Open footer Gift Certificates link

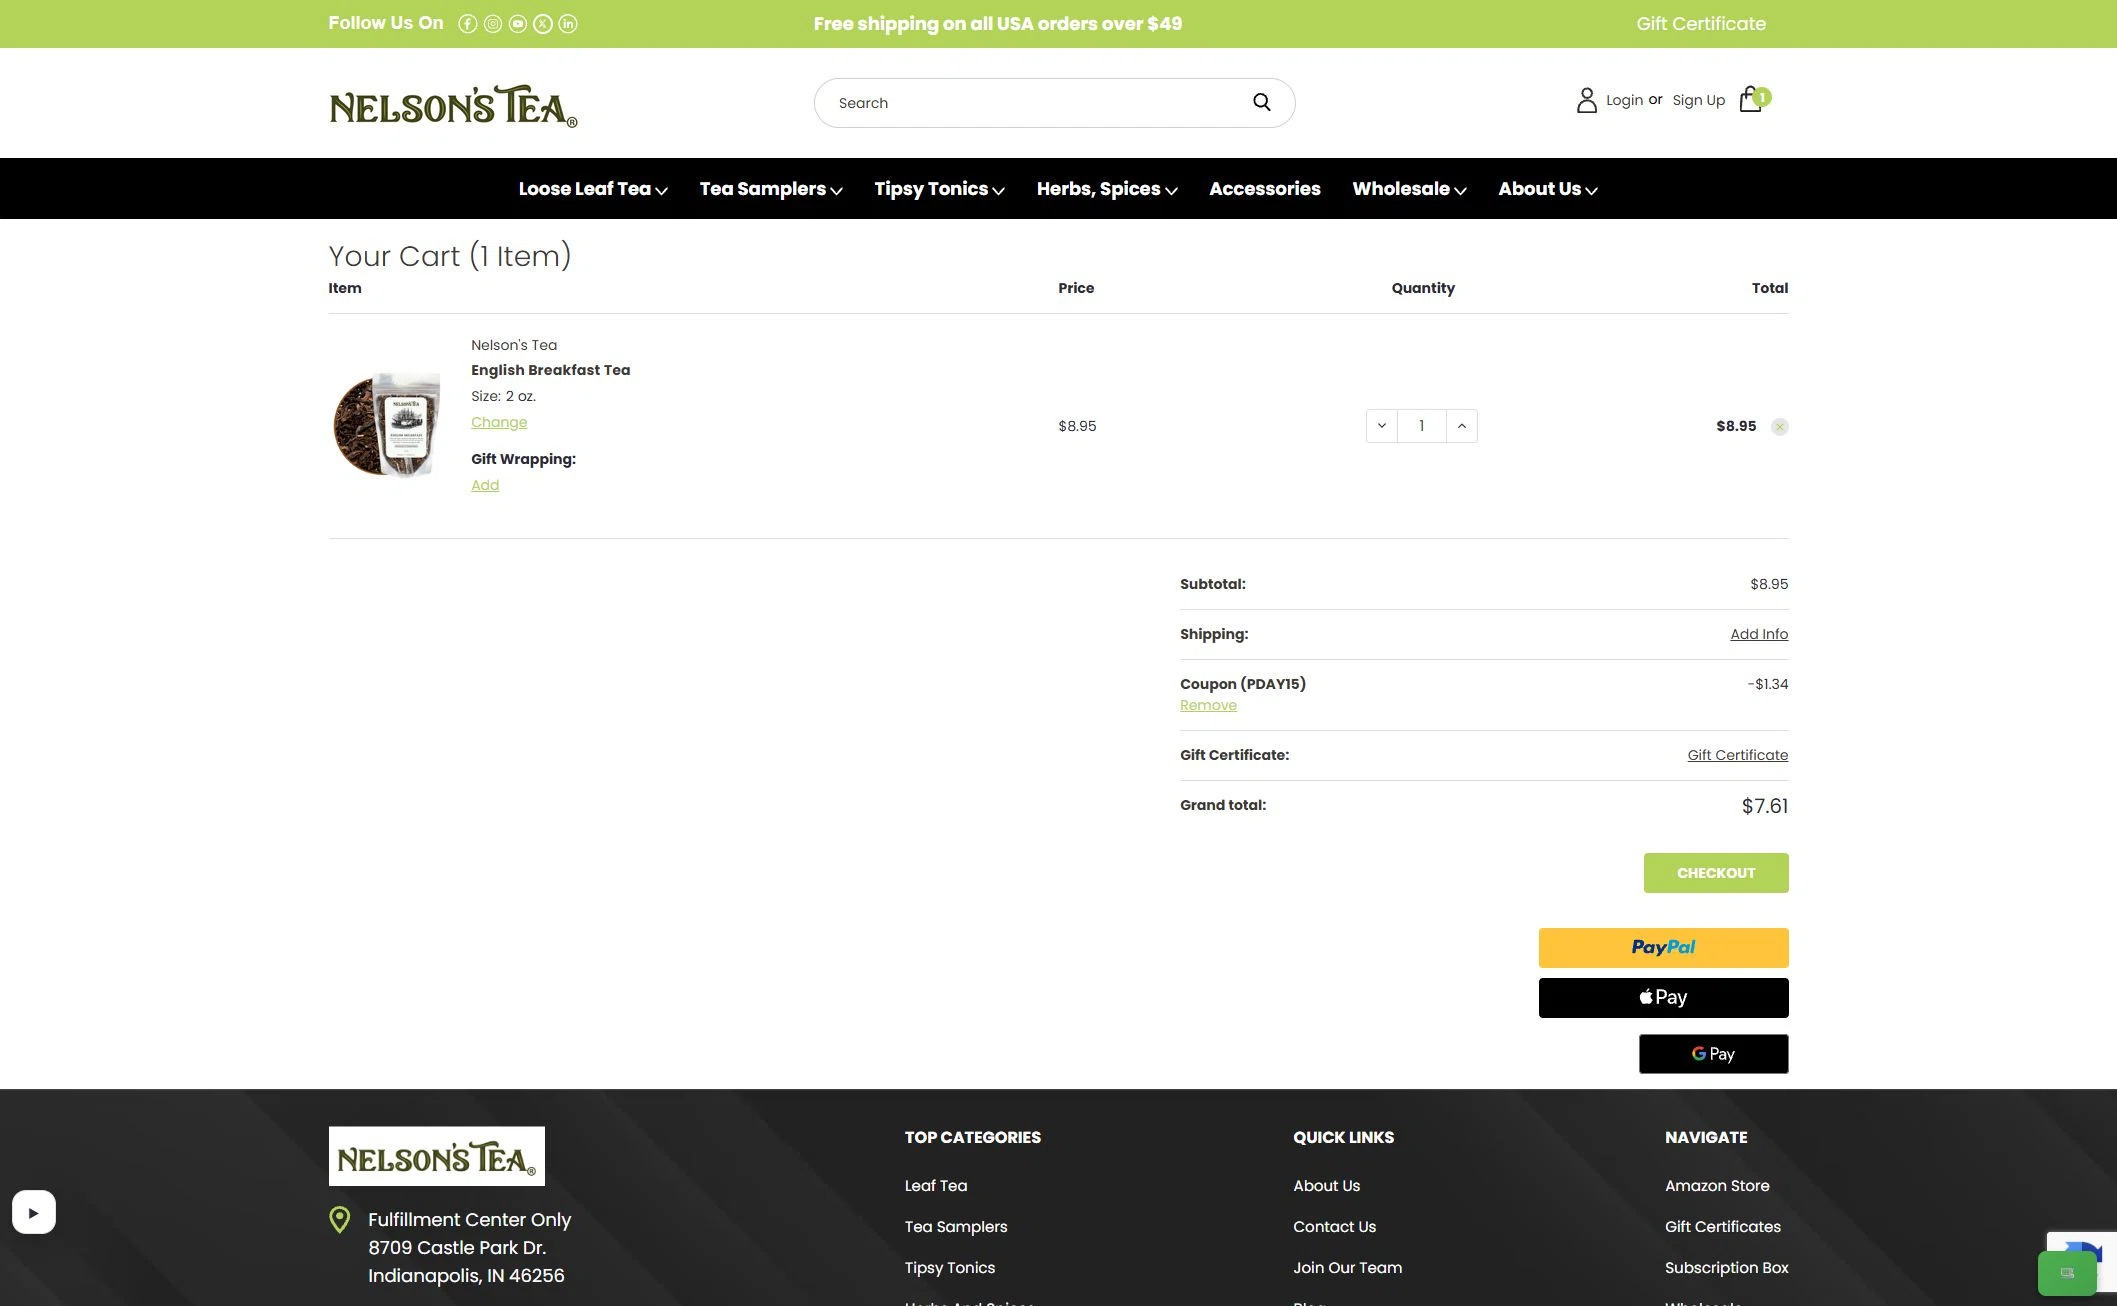click(x=1723, y=1227)
